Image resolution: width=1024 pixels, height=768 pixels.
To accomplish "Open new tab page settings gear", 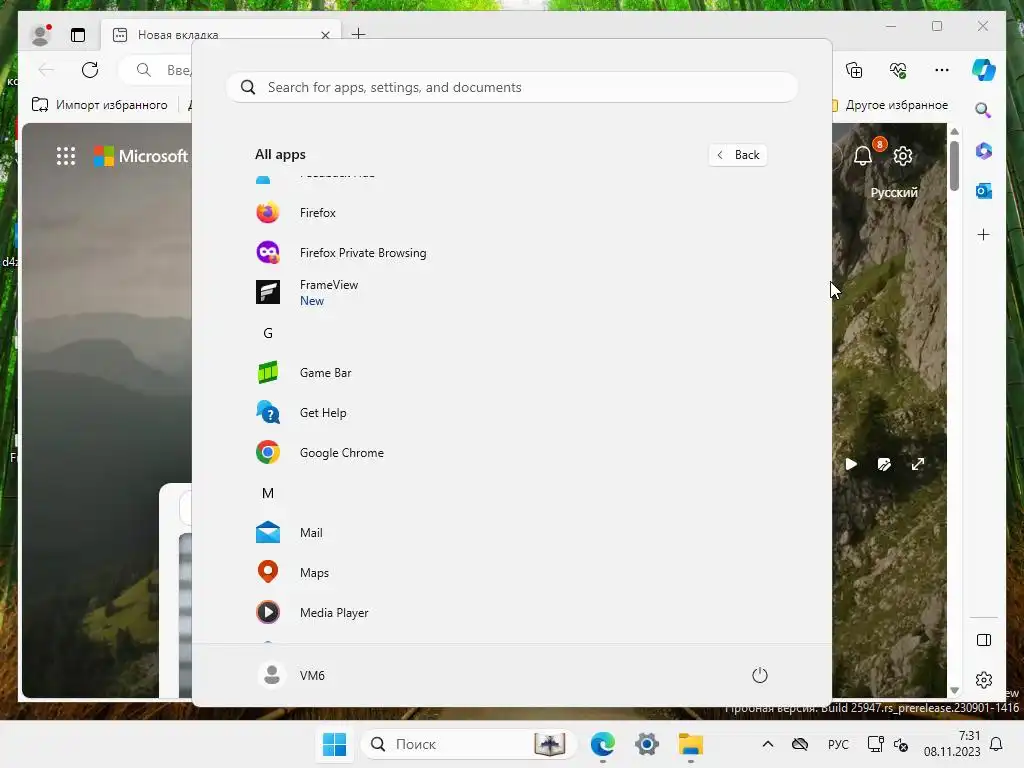I will tap(903, 156).
